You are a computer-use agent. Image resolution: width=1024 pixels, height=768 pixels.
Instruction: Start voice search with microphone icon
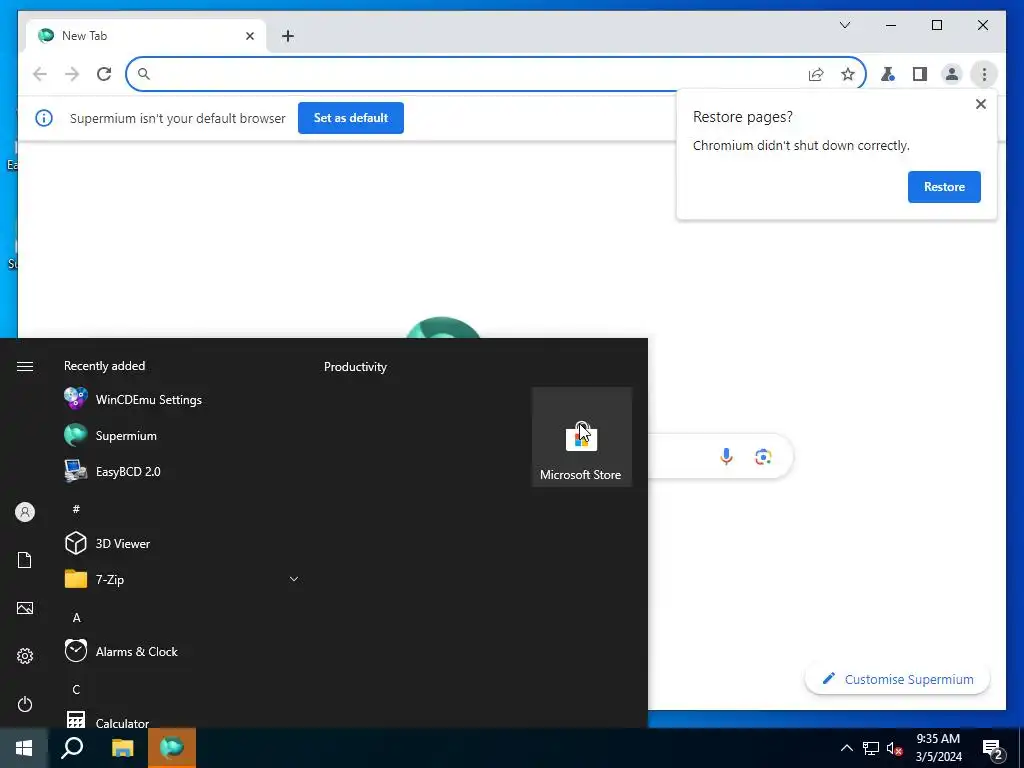click(726, 456)
